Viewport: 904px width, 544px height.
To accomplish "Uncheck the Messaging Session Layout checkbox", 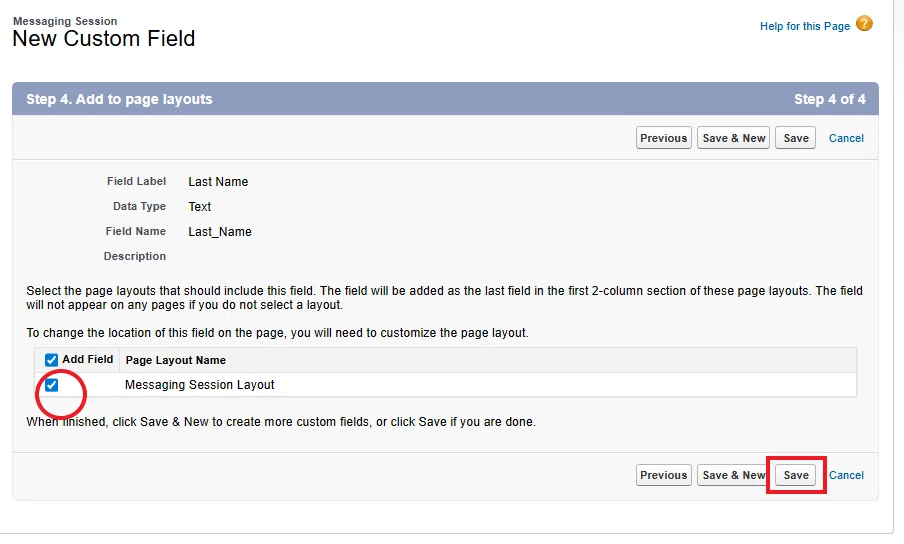I will click(51, 385).
